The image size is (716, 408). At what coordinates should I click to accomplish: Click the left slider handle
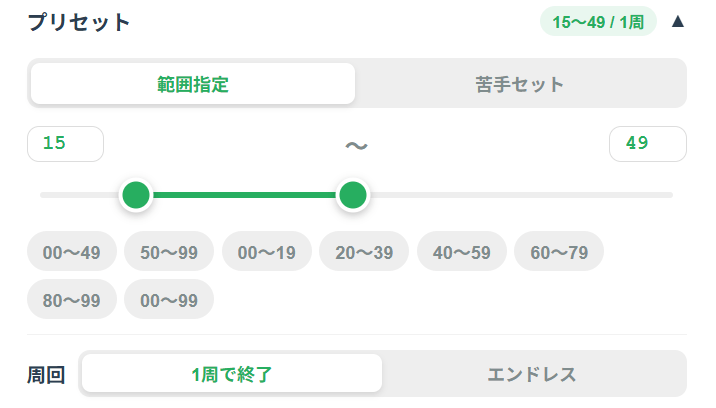[x=135, y=195]
